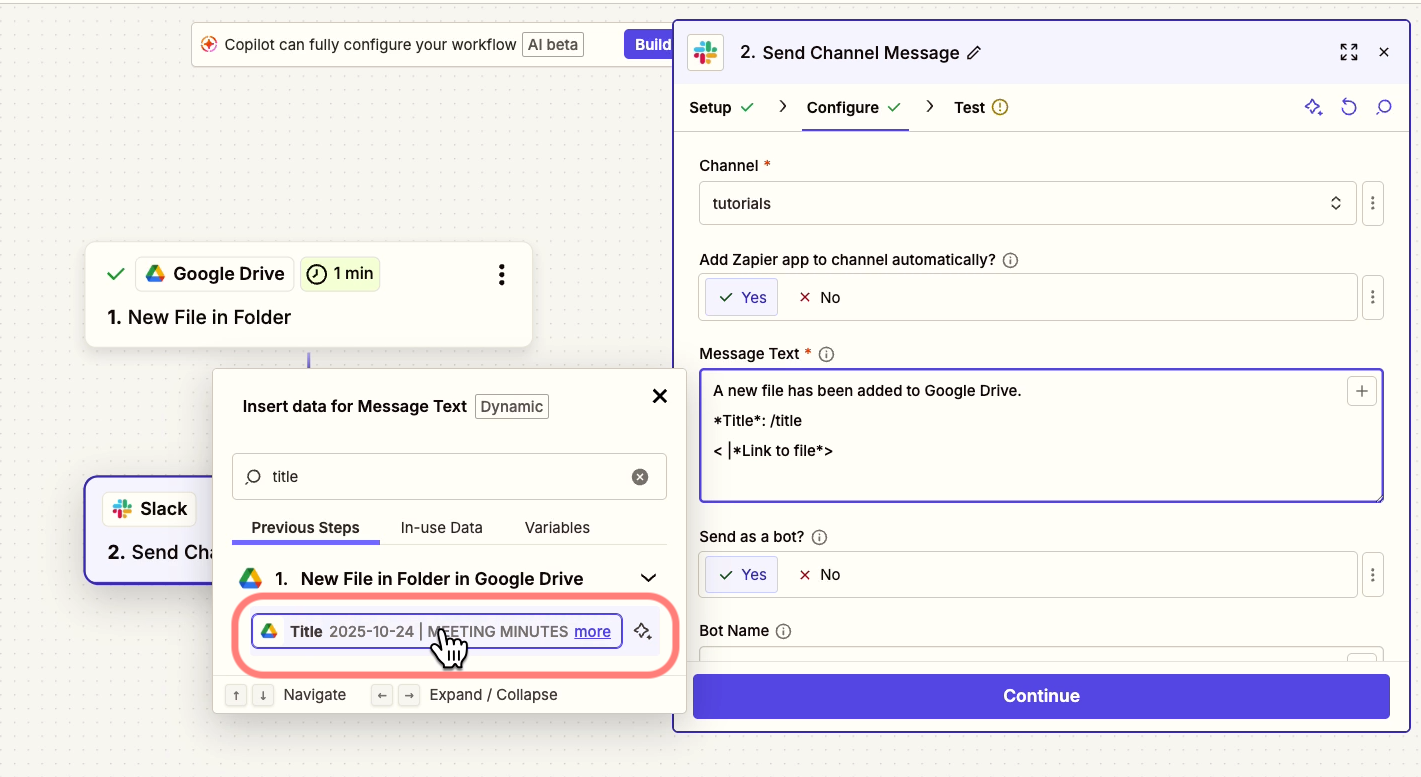Open the Setup tab
This screenshot has height=777, width=1421.
tap(721, 107)
